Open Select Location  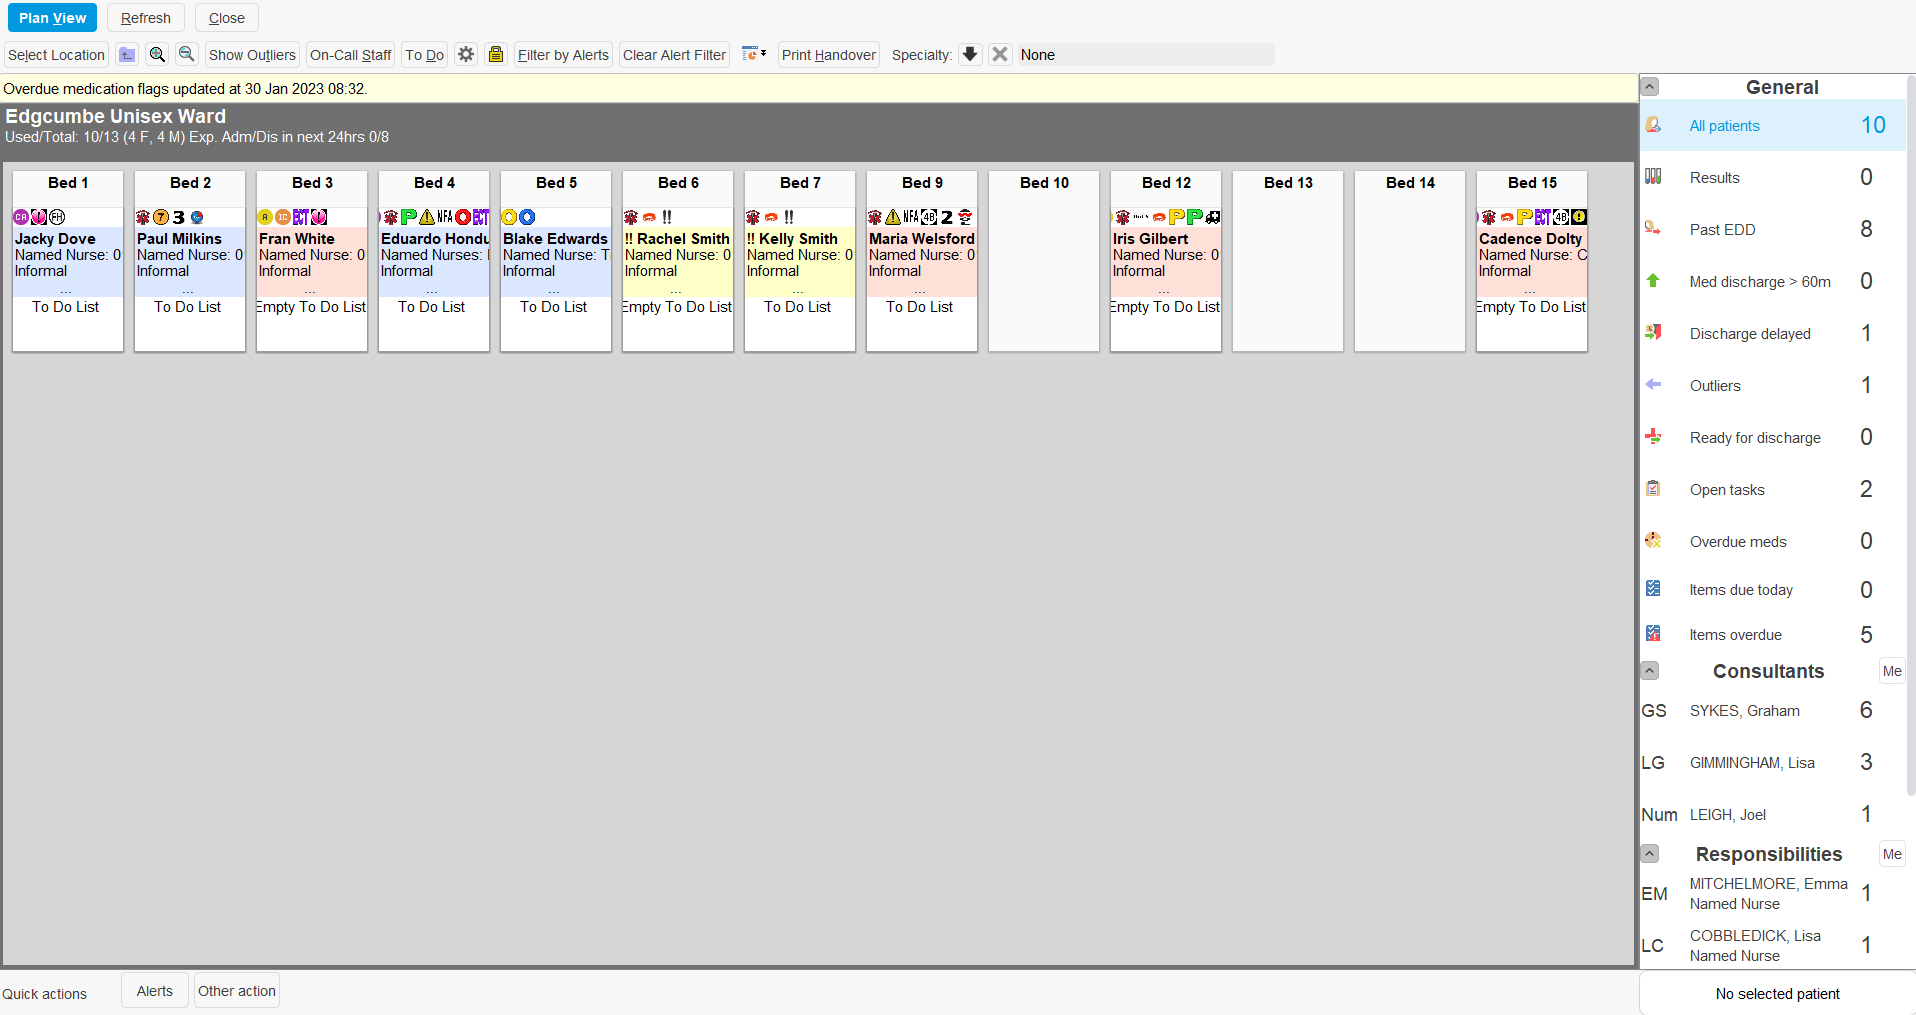click(x=56, y=55)
